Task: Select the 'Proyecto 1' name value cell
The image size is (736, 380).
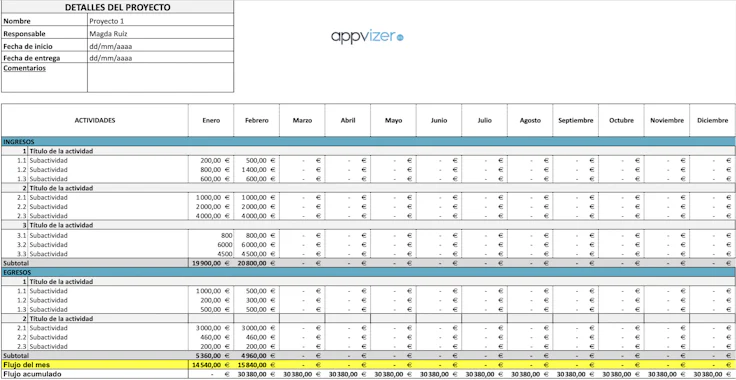Action: 161,21
